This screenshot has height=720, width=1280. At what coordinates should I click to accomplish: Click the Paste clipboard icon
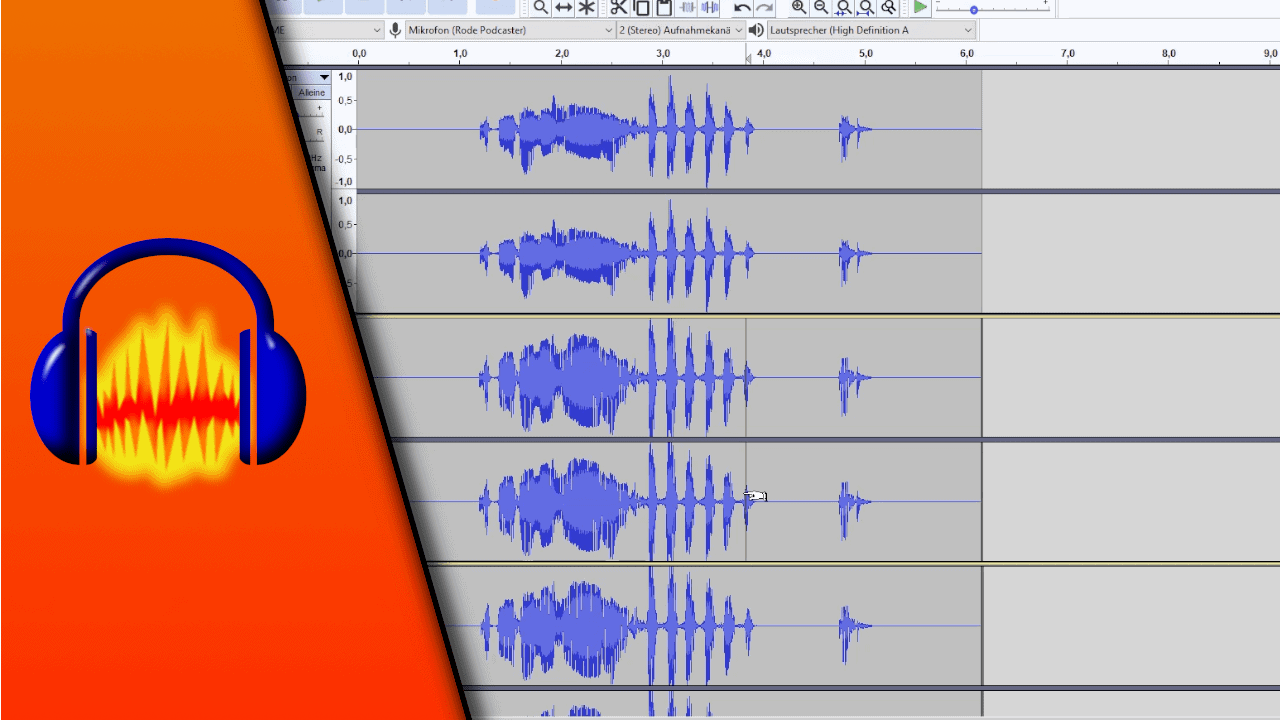pos(664,7)
